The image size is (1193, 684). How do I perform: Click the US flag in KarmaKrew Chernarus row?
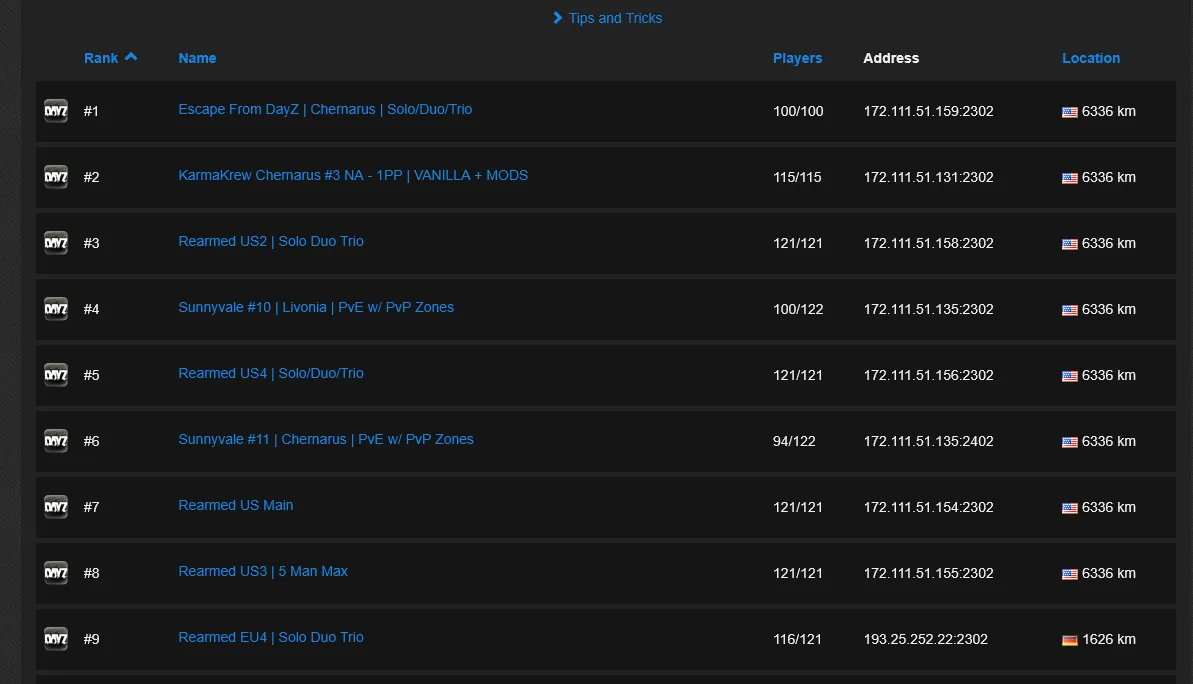pyautogui.click(x=1070, y=178)
